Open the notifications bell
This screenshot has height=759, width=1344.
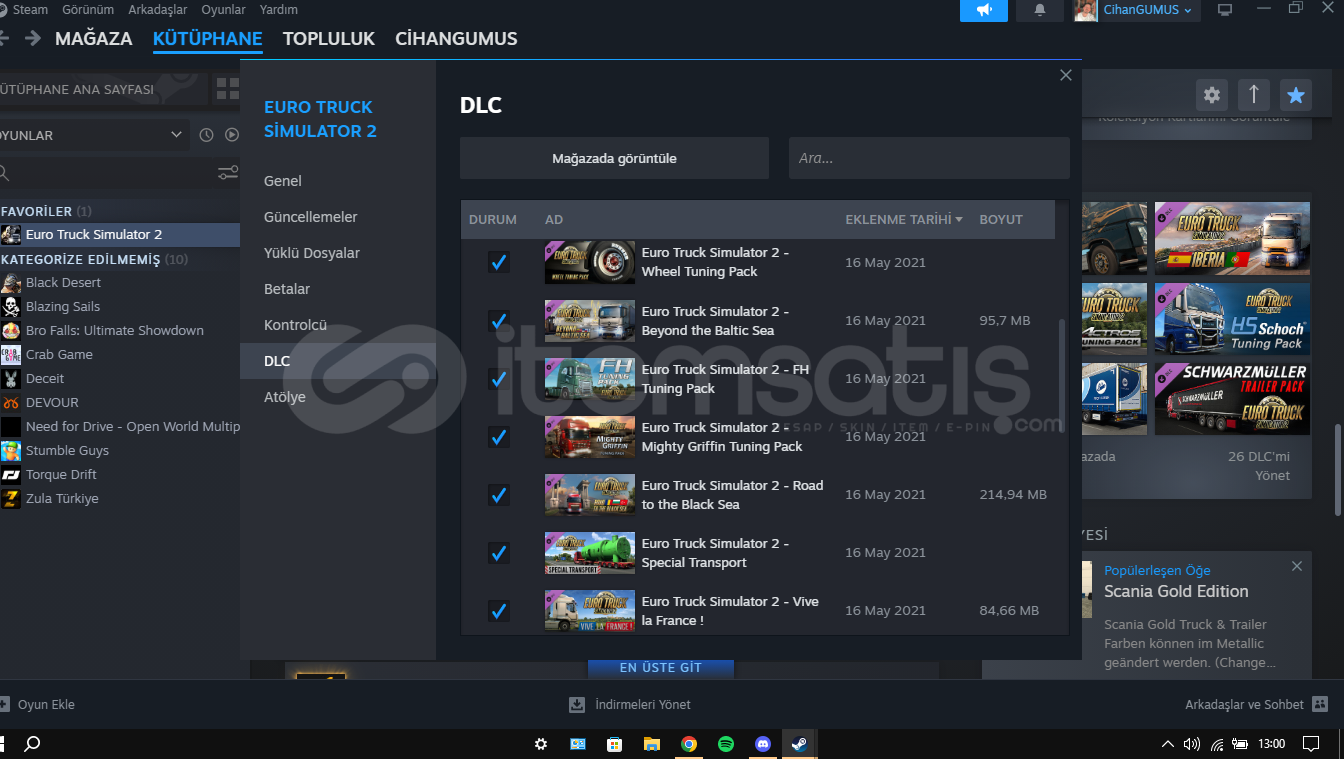tap(1040, 10)
